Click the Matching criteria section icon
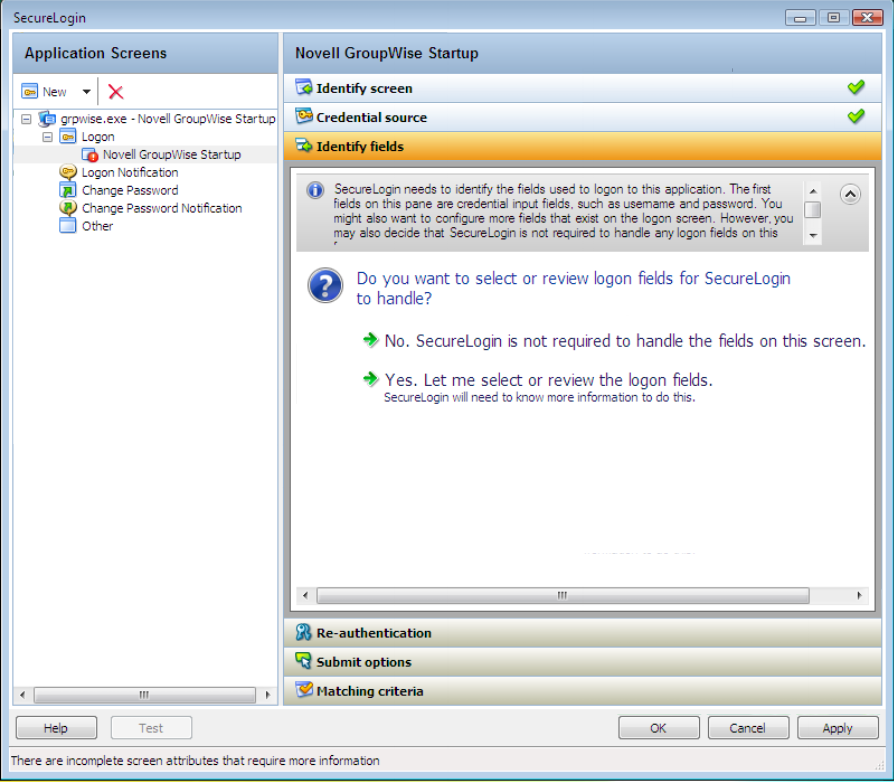Image resolution: width=894 pixels, height=782 pixels. pos(304,690)
